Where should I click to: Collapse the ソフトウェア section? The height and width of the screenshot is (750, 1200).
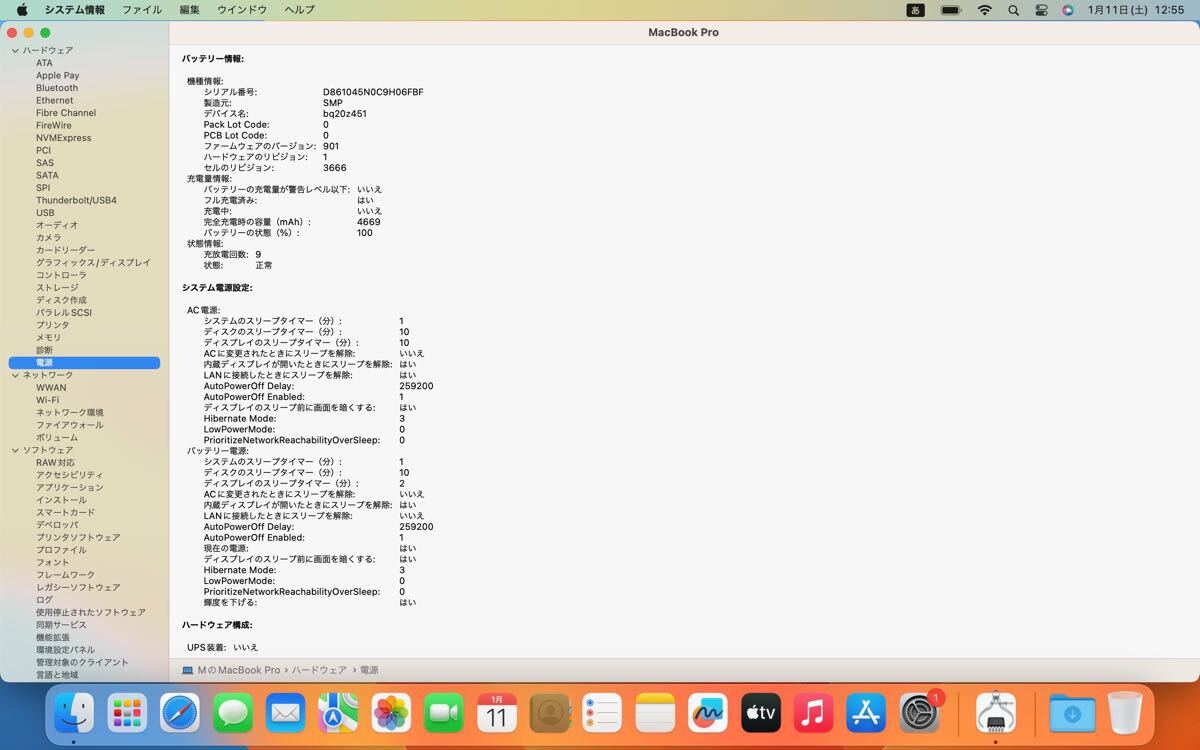point(15,450)
